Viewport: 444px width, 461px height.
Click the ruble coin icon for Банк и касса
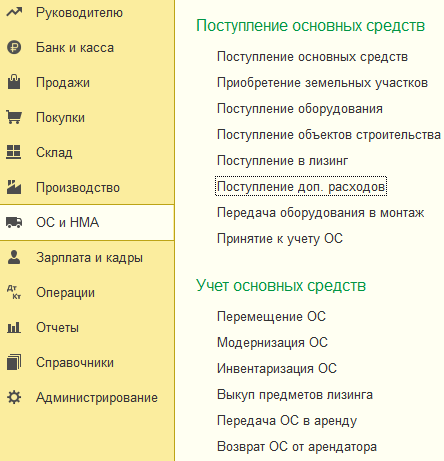(x=14, y=47)
